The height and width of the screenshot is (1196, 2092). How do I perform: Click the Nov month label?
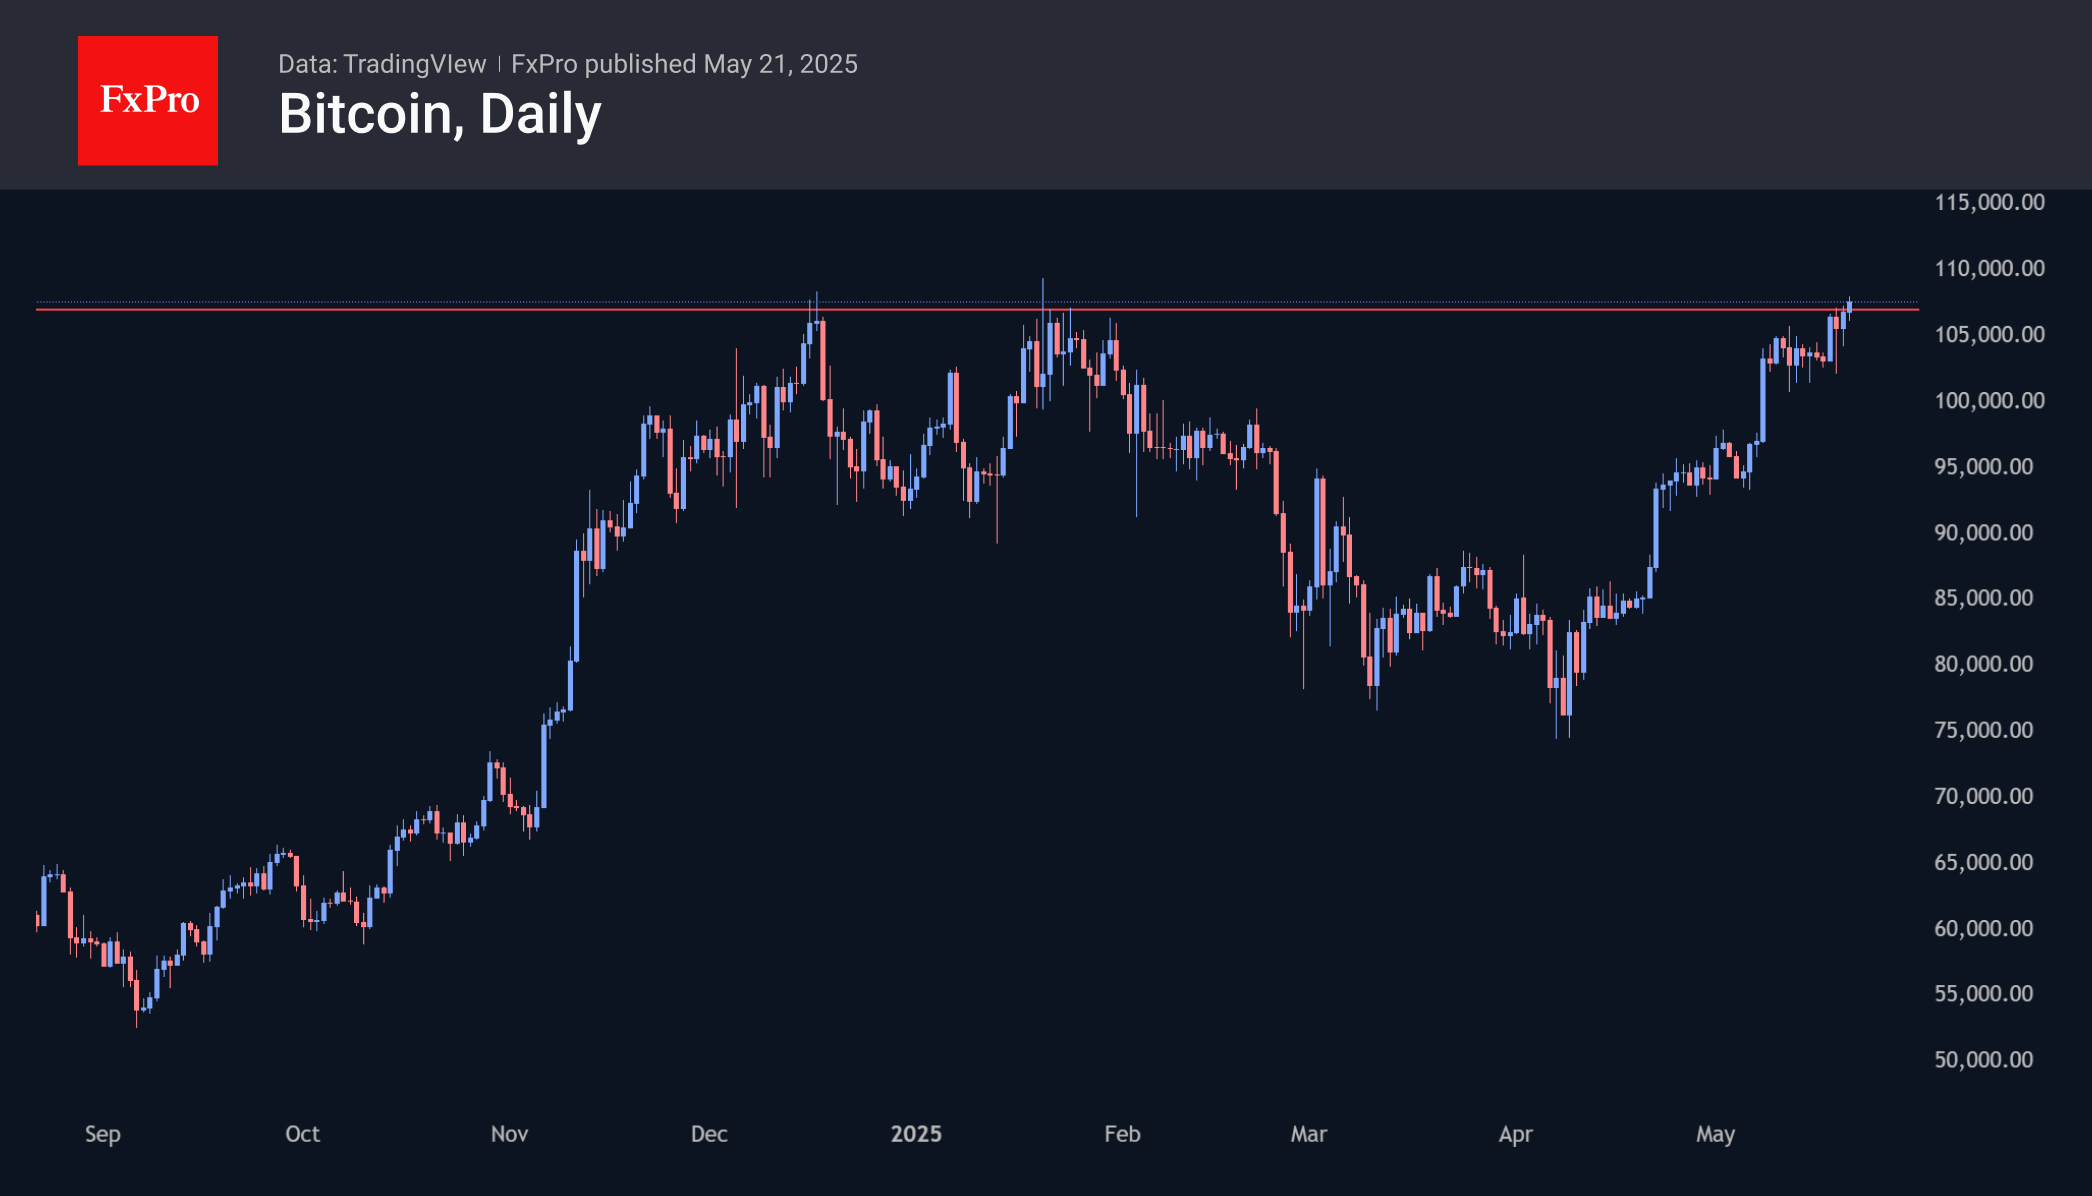509,1134
